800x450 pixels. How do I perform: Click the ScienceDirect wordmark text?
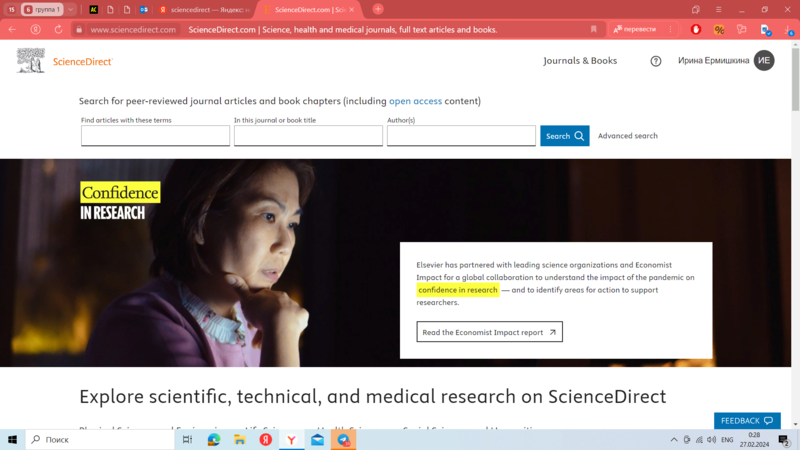tap(82, 62)
